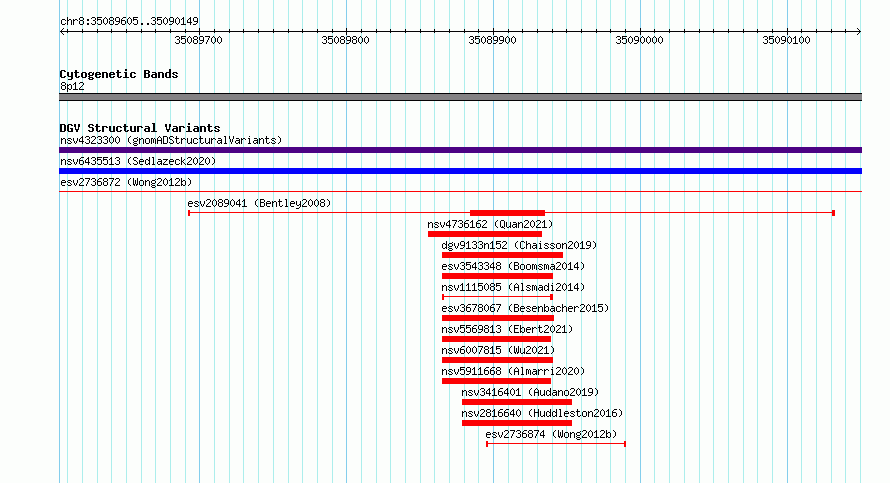Click ruler position 35090000

(x=639, y=40)
